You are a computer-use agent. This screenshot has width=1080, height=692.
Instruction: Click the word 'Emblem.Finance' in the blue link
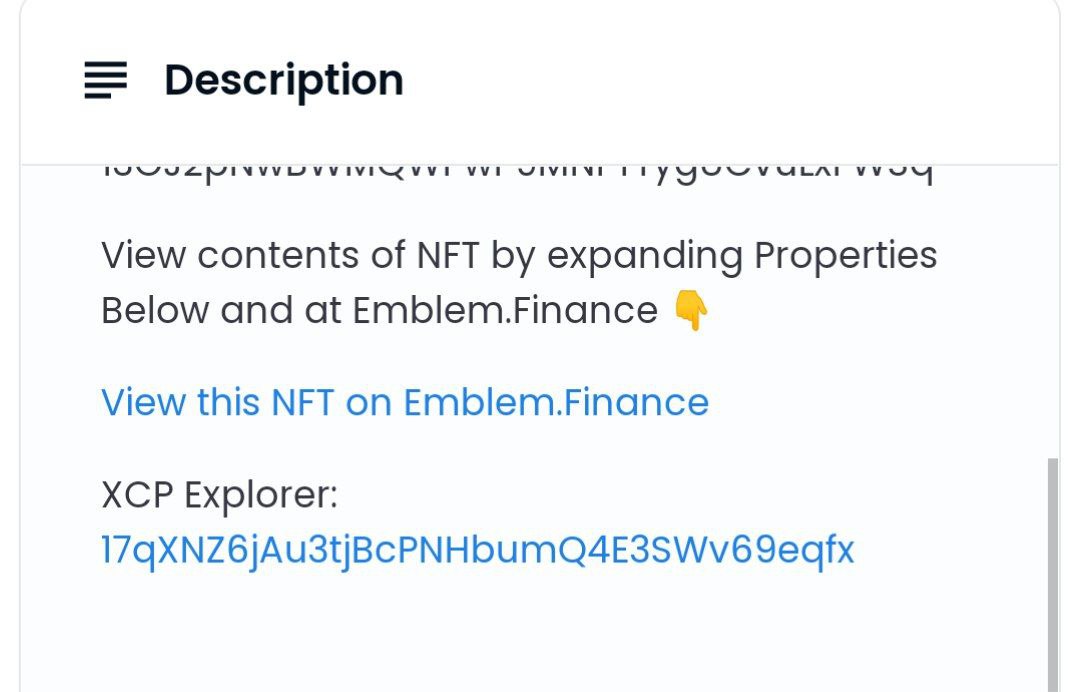coord(556,402)
